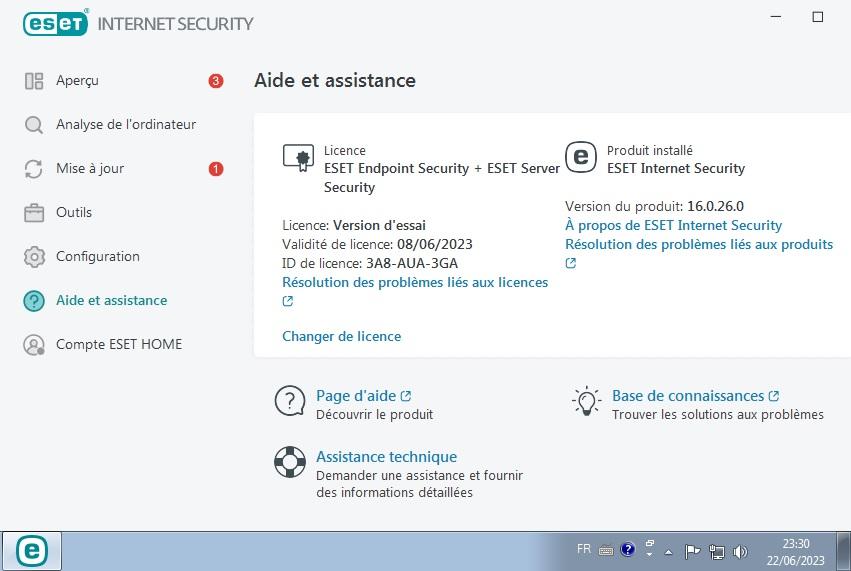Click external link icon below licence troubleshooting
The height and width of the screenshot is (571, 851).
click(288, 301)
